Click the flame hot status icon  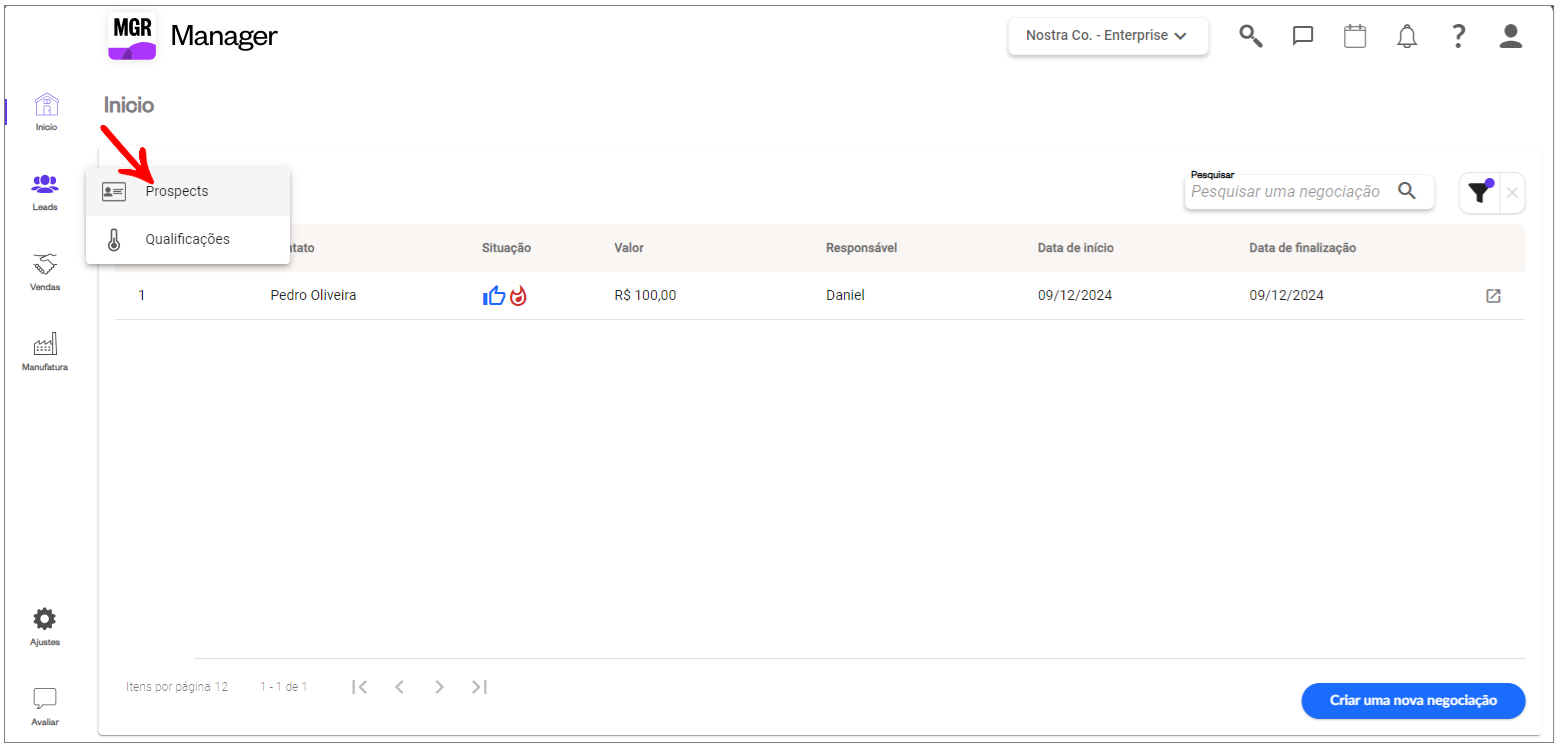pos(518,296)
